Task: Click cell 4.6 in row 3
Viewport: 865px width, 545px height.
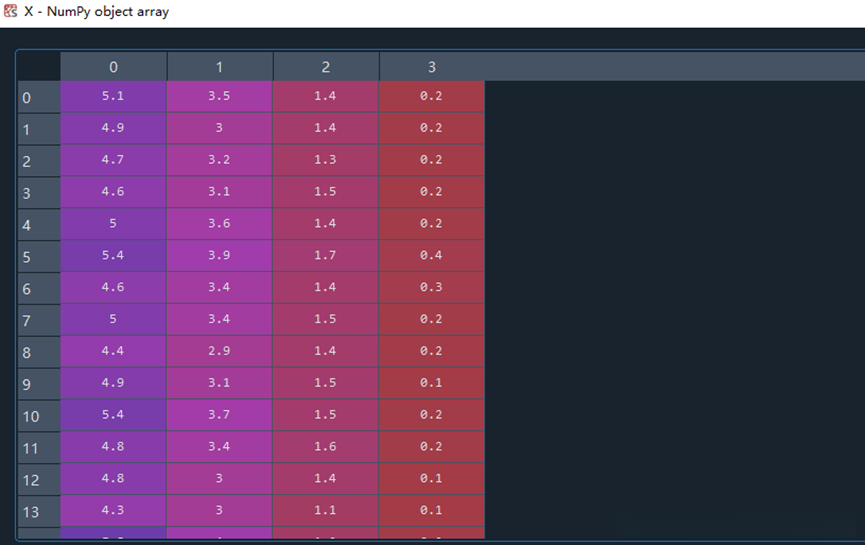Action: (x=113, y=192)
